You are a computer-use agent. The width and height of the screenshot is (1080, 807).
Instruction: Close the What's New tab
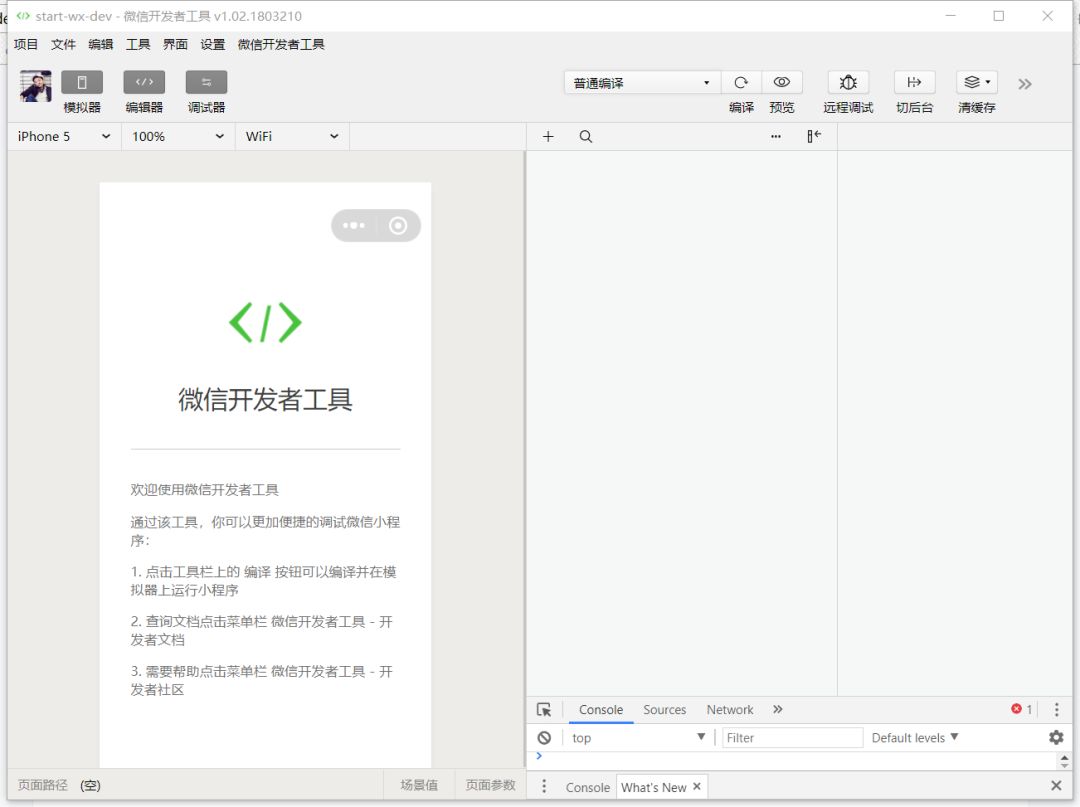[697, 786]
